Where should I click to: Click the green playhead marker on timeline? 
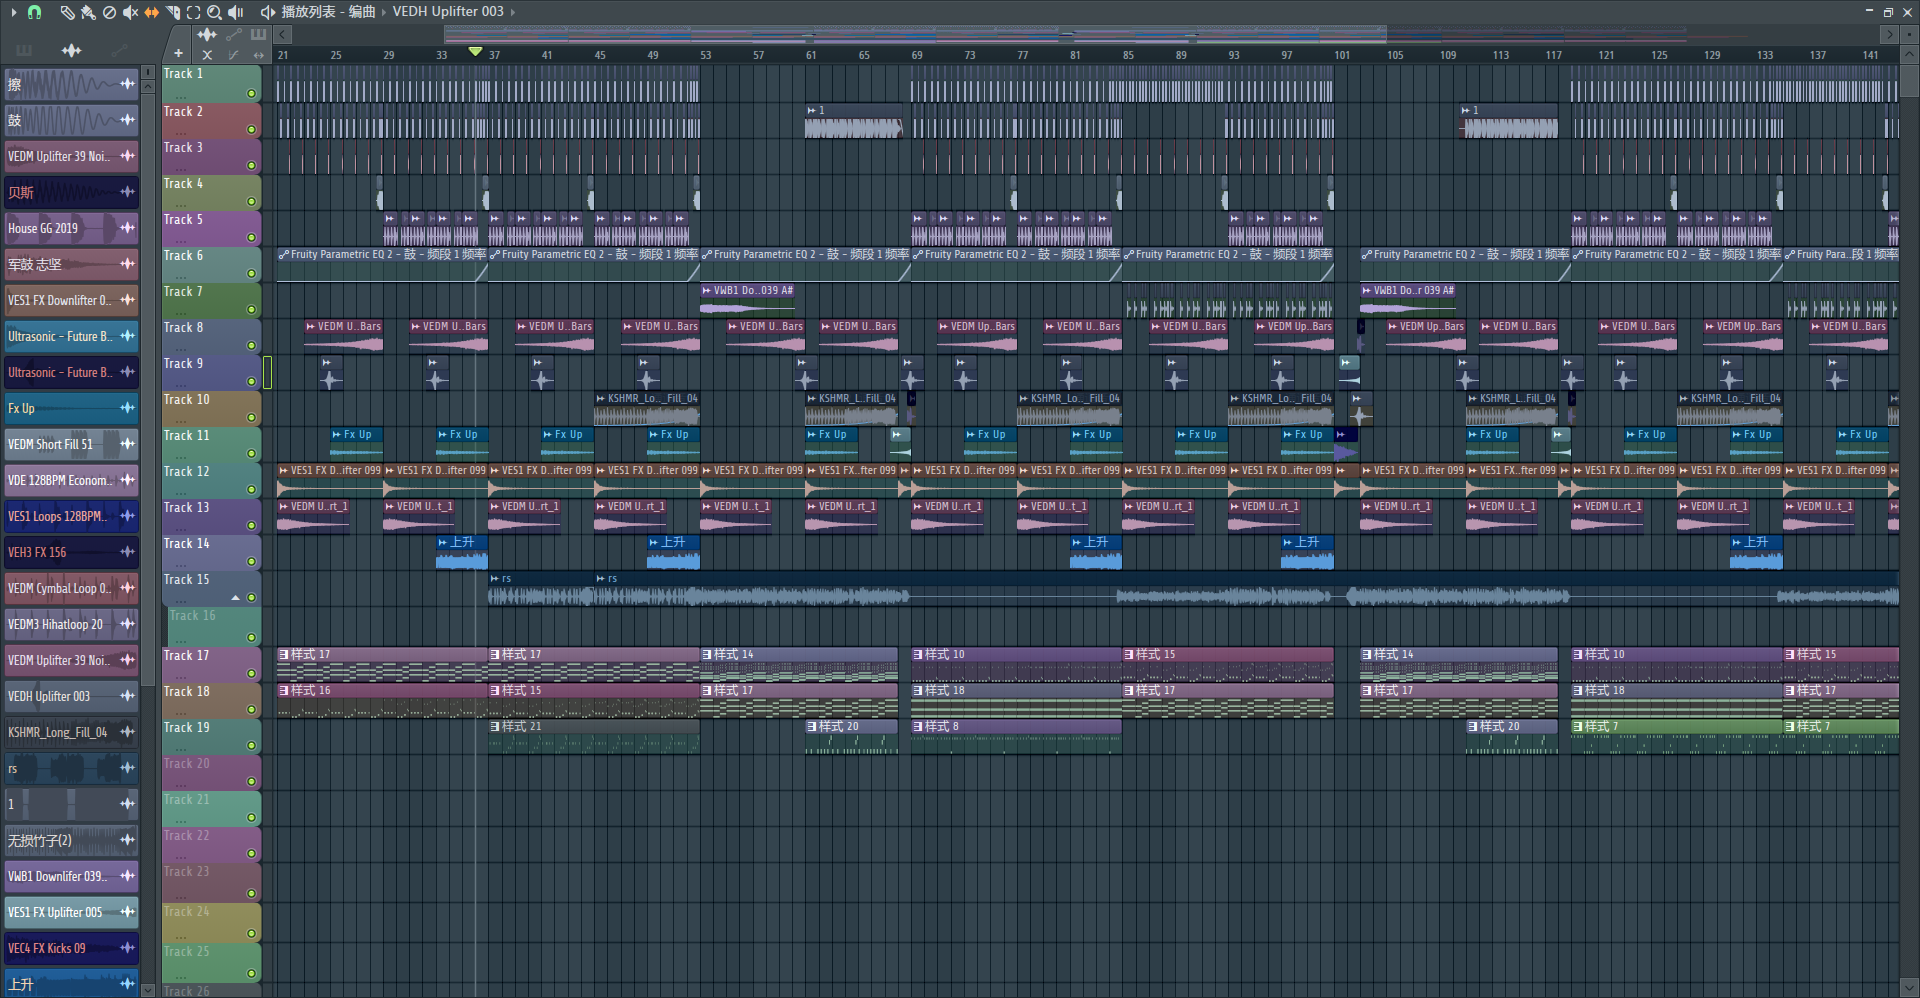475,52
